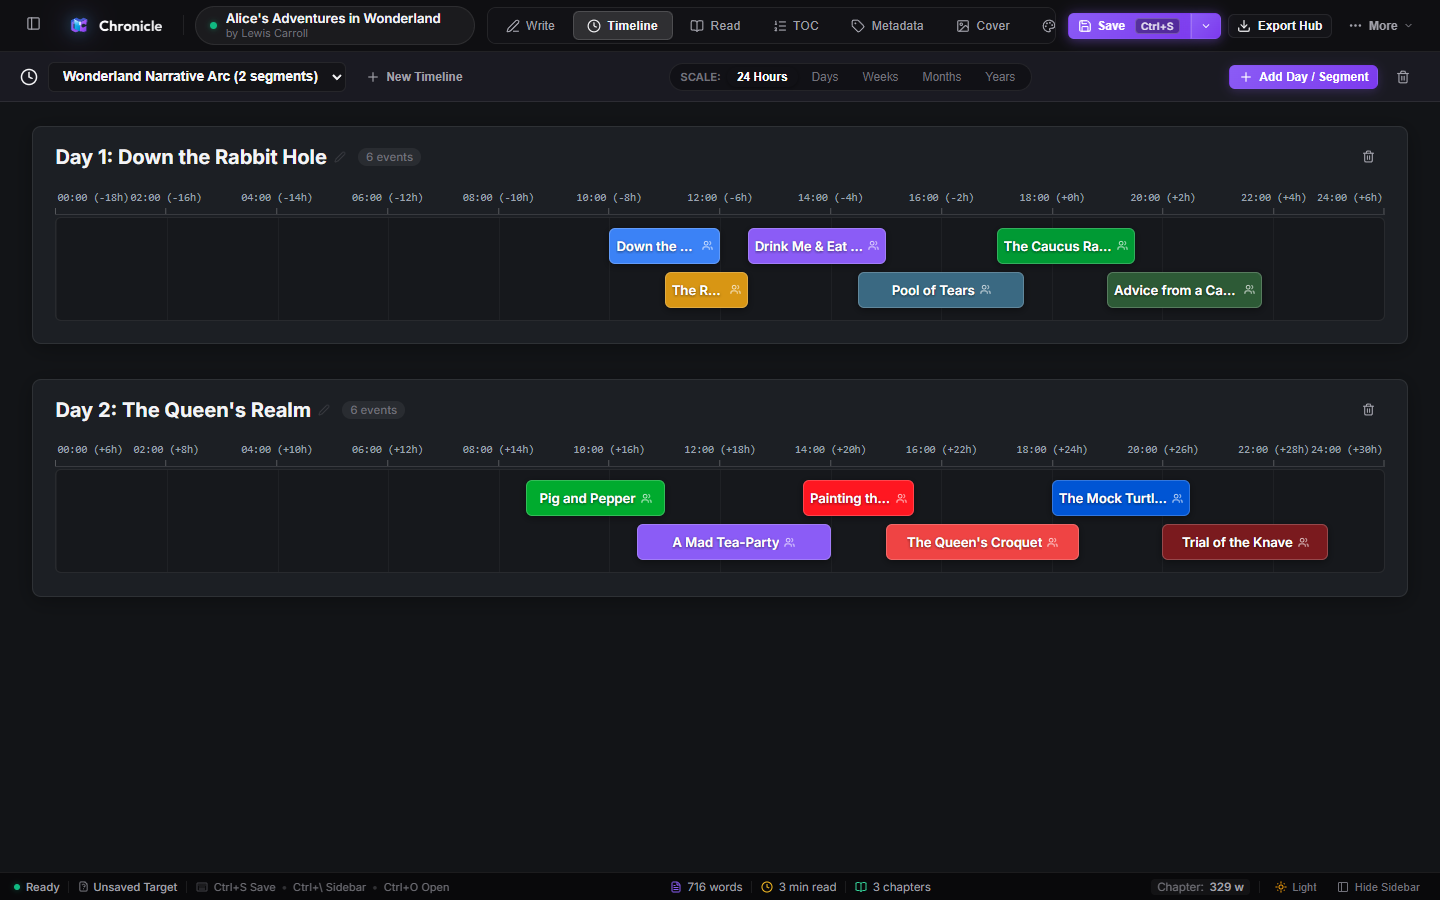Click the Chronicle app logo icon
The width and height of the screenshot is (1440, 900).
(79, 26)
